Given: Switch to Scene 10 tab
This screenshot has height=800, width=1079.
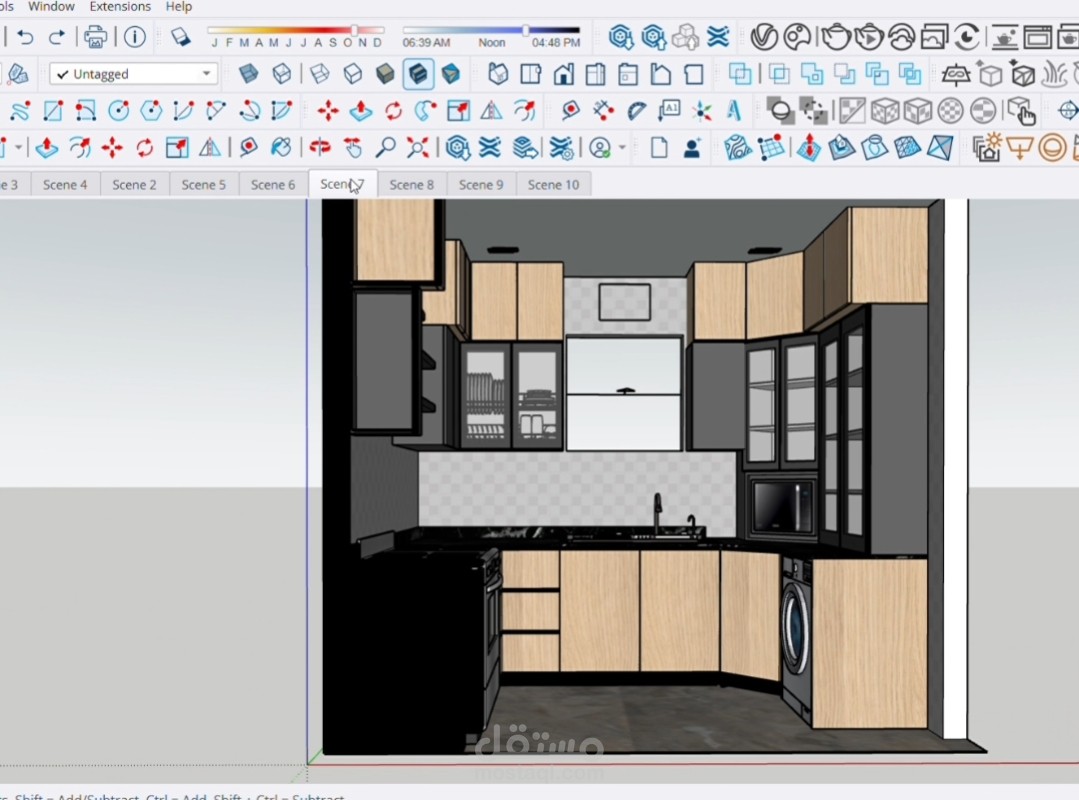Looking at the screenshot, I should [553, 184].
